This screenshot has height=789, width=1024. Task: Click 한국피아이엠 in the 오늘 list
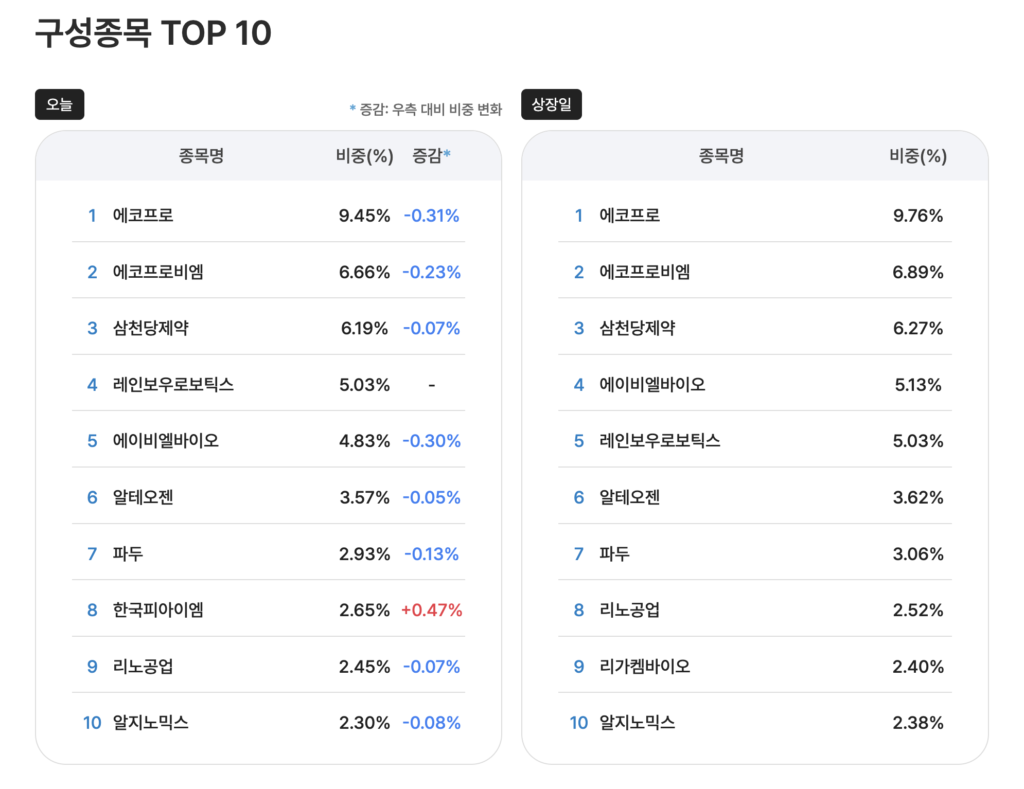coord(158,609)
